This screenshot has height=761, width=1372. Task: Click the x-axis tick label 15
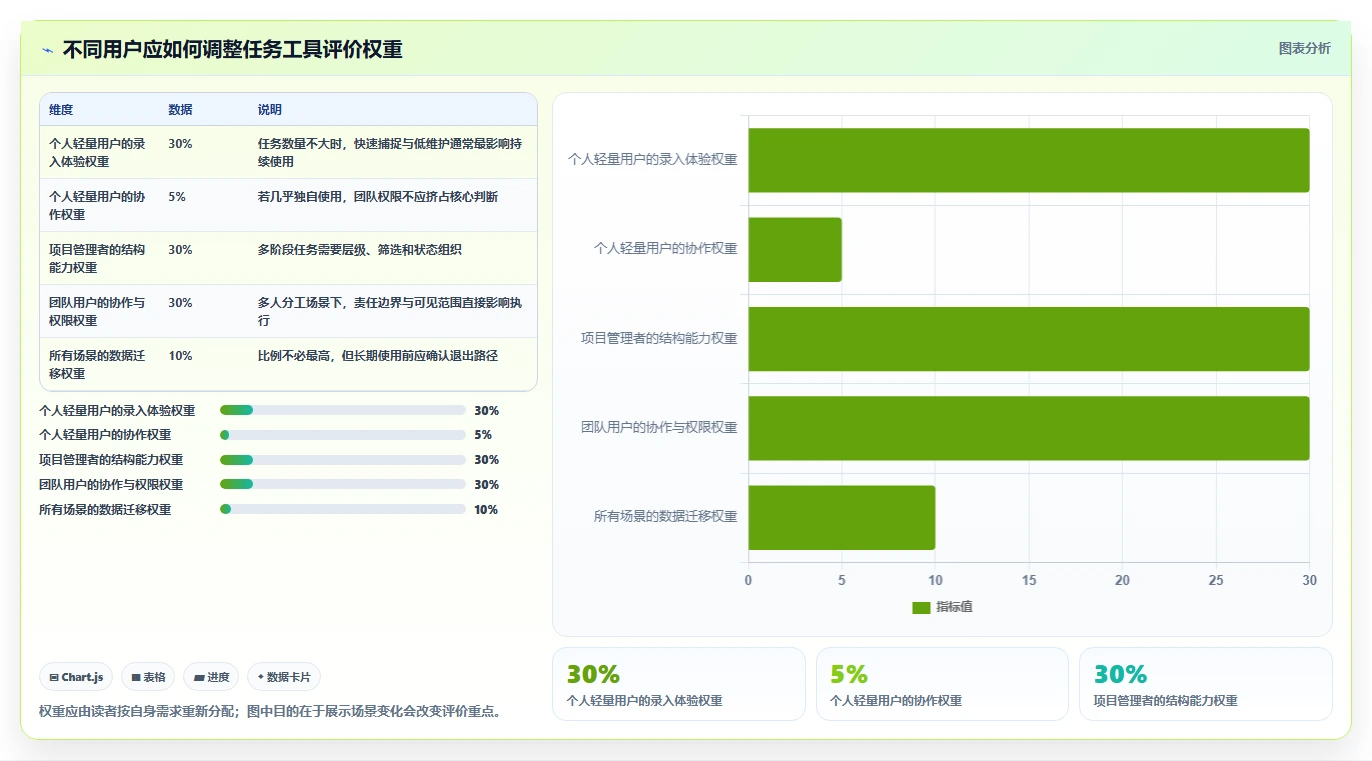click(x=1029, y=581)
